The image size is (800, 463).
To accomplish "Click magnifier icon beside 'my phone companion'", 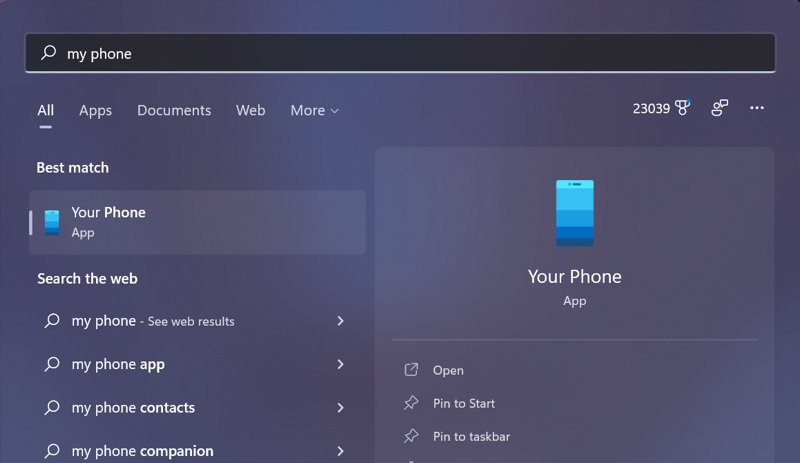I will (52, 451).
